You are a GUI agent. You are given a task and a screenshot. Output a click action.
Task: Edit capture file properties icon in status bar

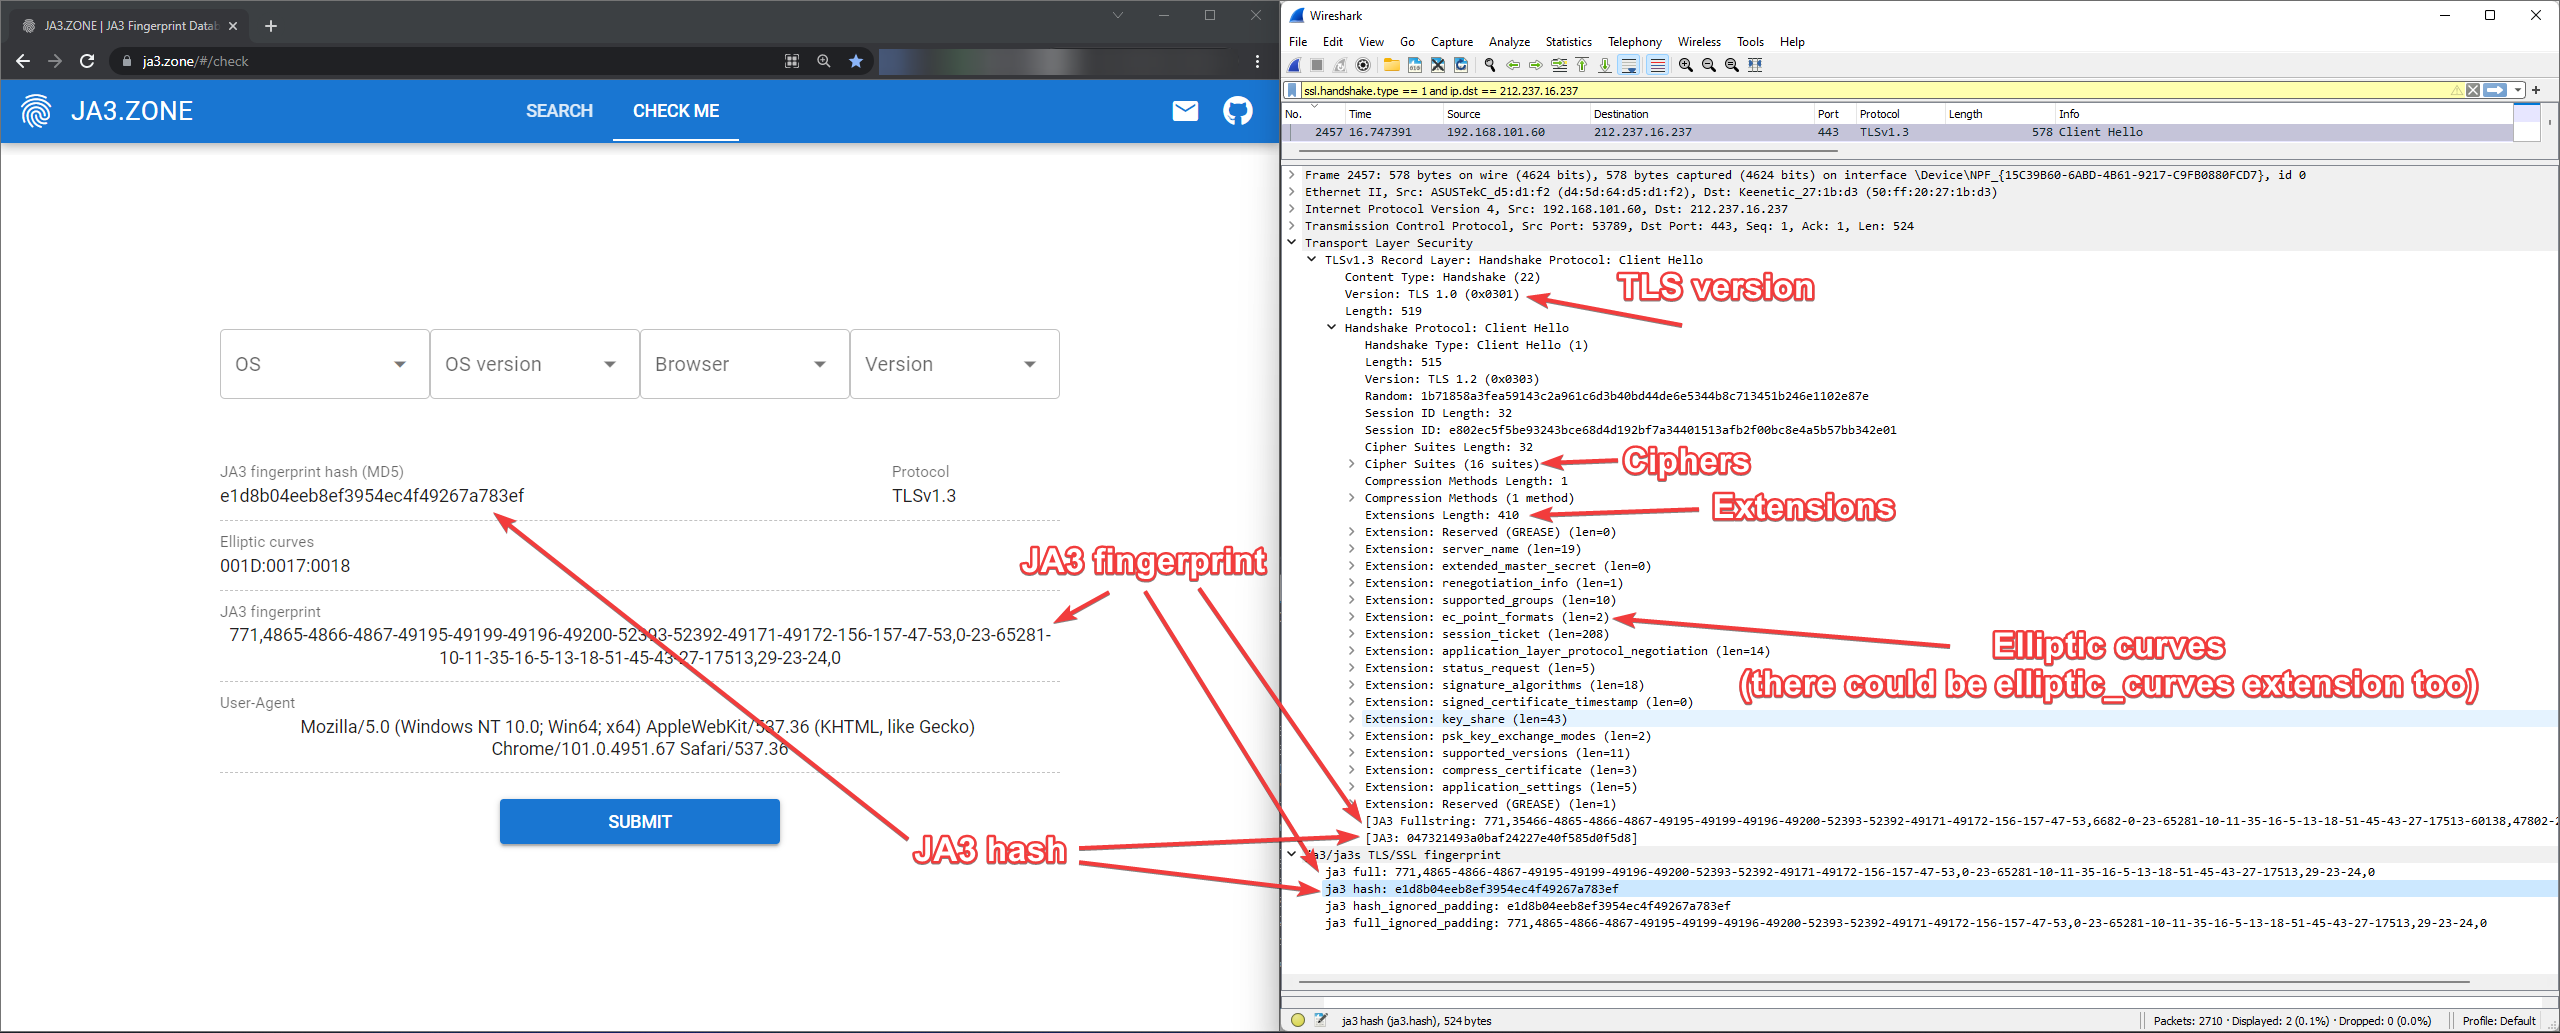(x=1321, y=1020)
